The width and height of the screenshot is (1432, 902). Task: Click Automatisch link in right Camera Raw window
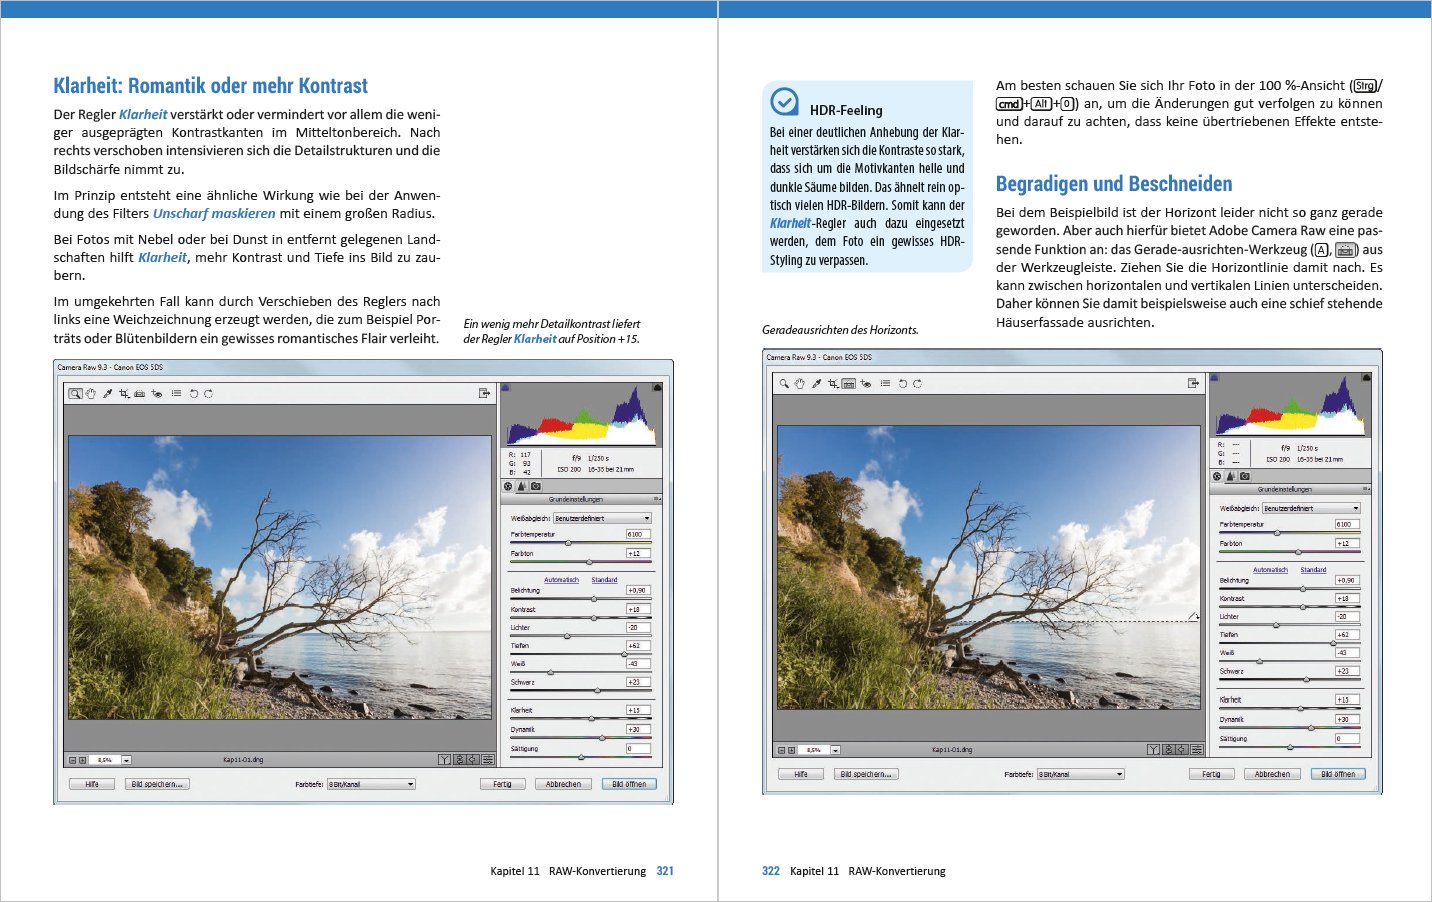coord(1270,570)
